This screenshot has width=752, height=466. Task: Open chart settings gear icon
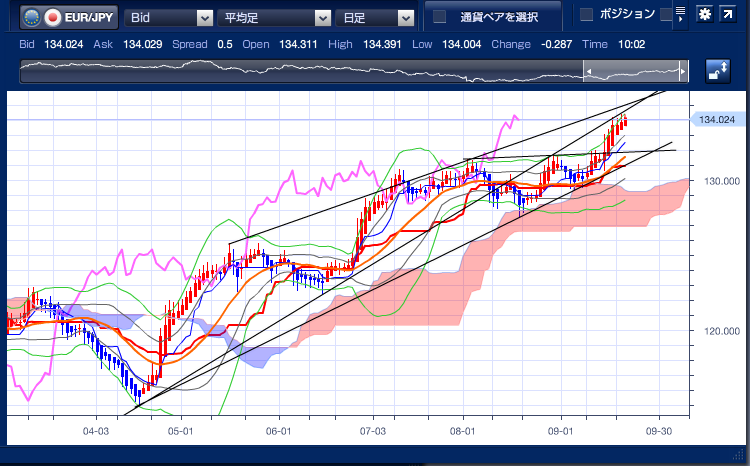(705, 14)
